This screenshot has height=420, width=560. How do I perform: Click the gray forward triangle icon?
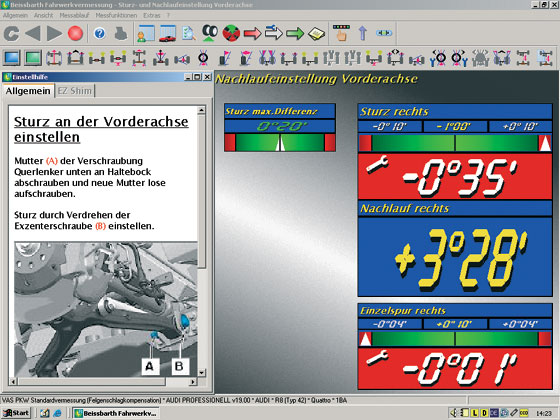pyautogui.click(x=54, y=34)
